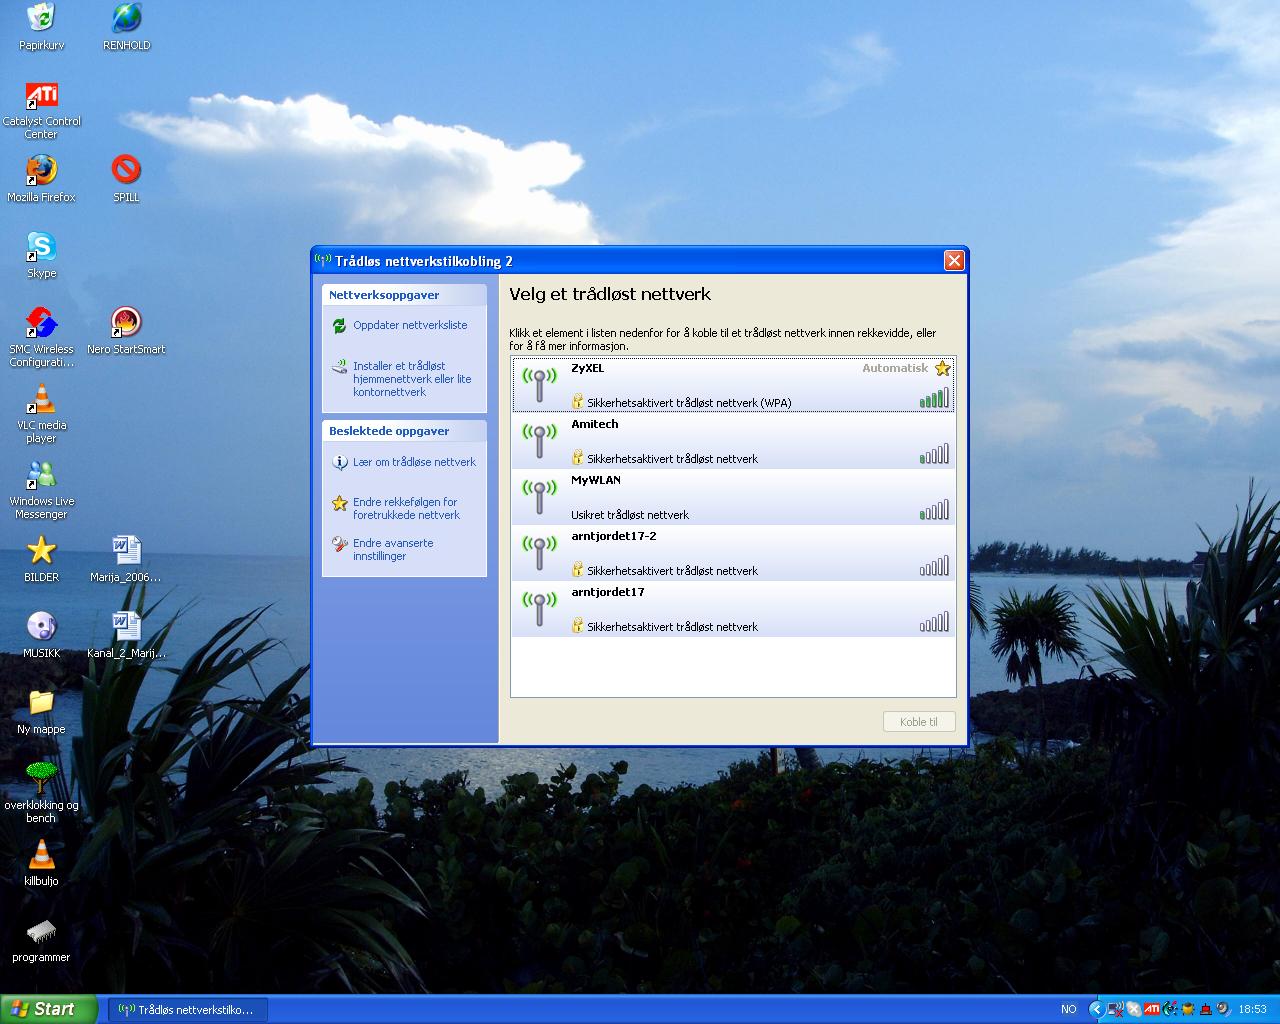Open the RENHOLD desktop shortcut
The height and width of the screenshot is (1024, 1280).
pos(126,27)
